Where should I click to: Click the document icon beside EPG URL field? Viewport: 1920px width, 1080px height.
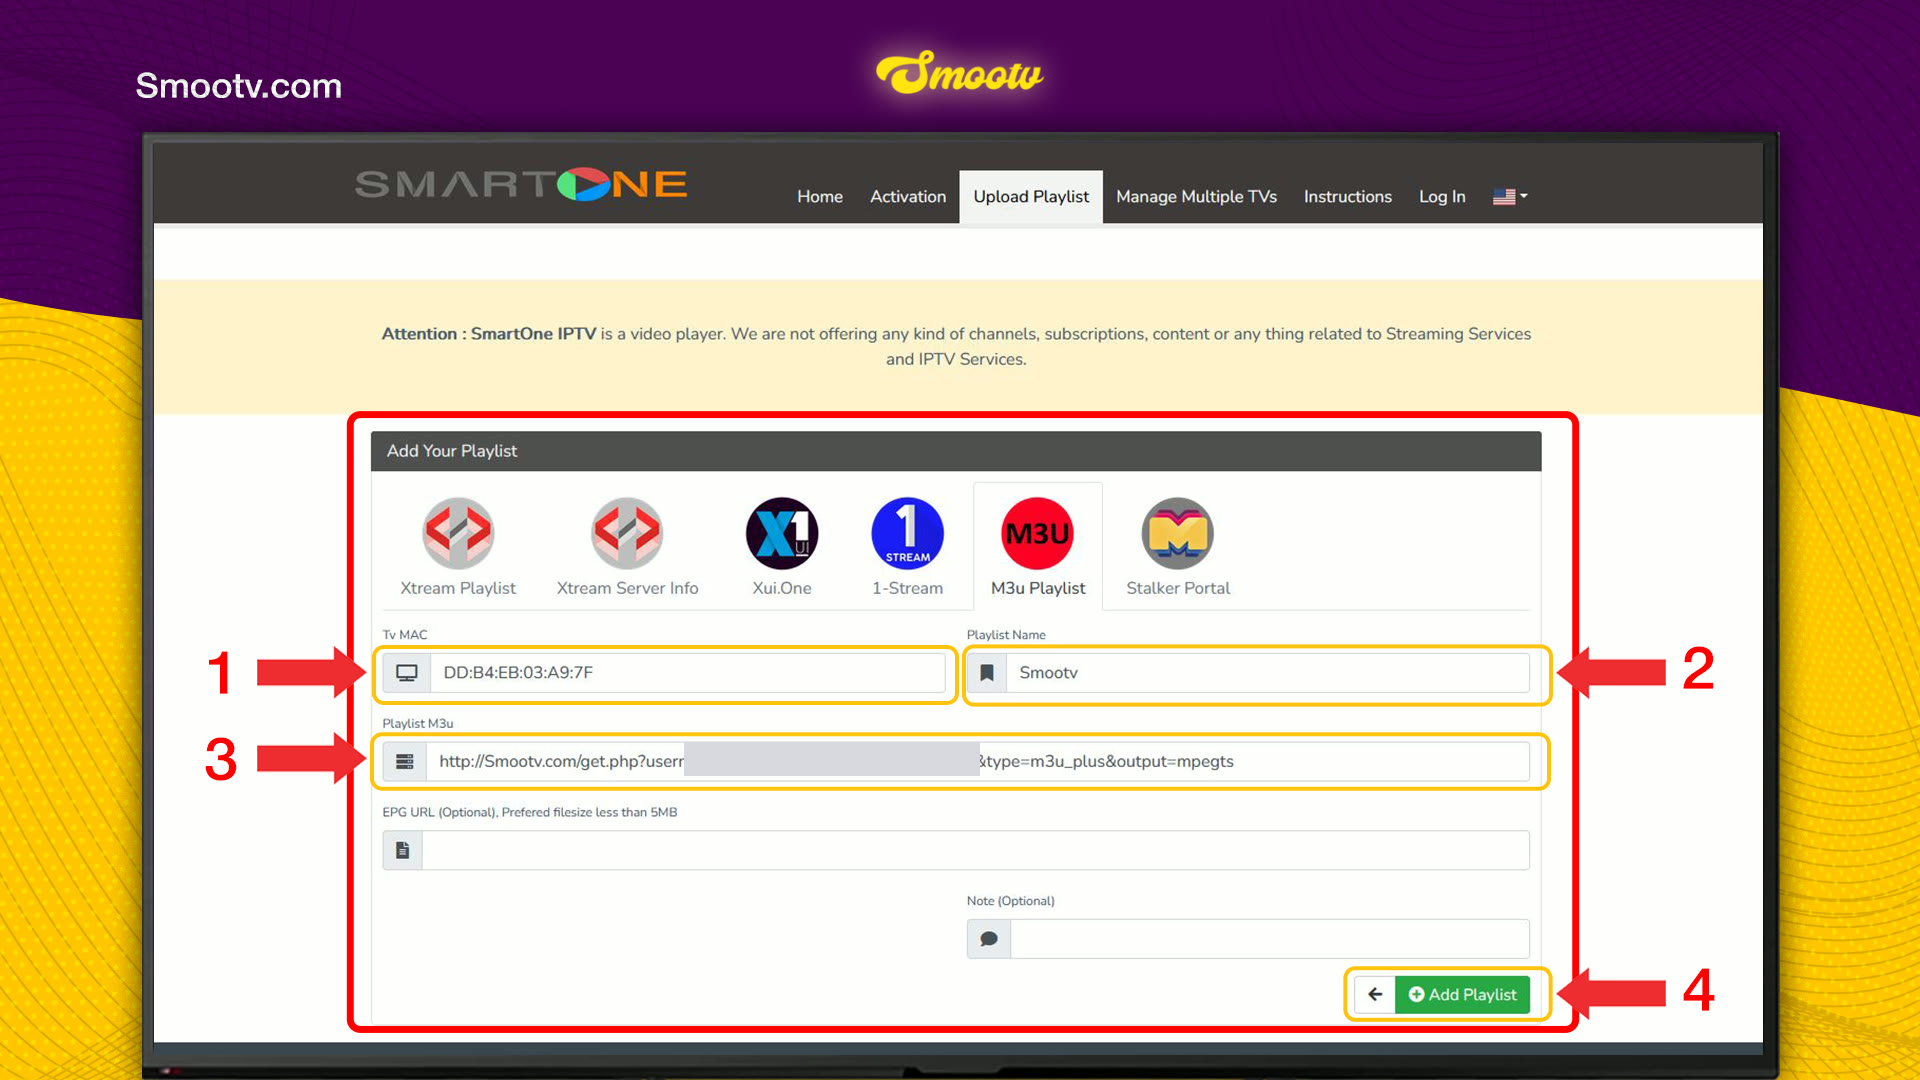[x=402, y=850]
